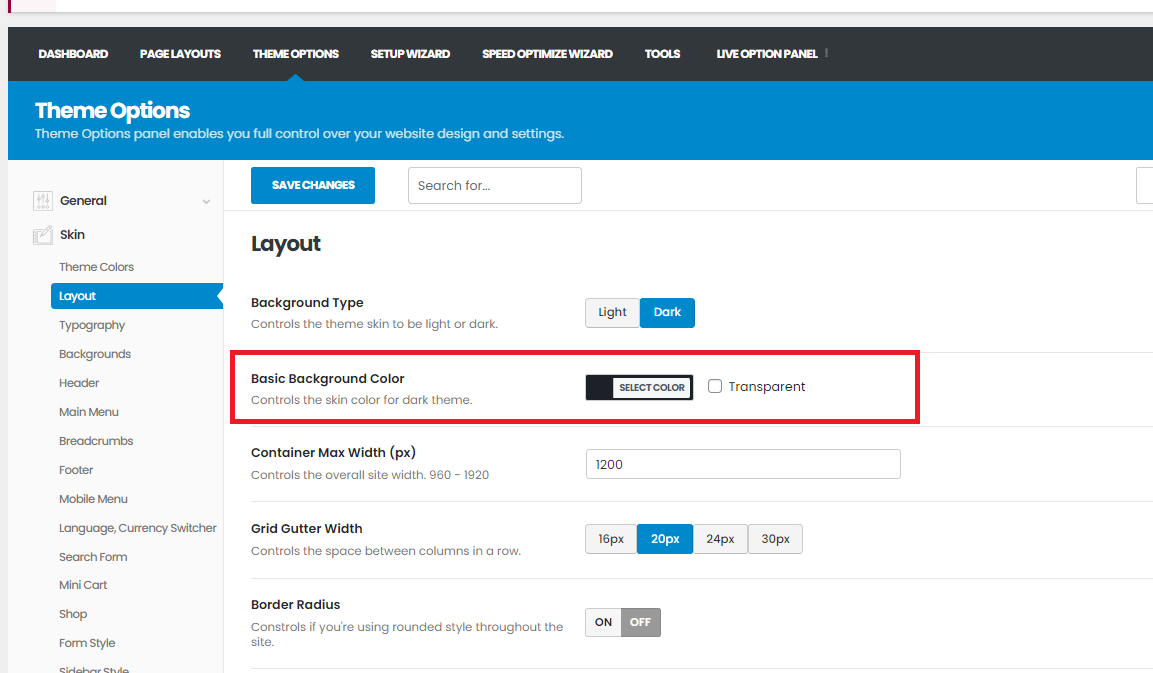Open Typography settings
The height and width of the screenshot is (673, 1153).
[x=92, y=325]
